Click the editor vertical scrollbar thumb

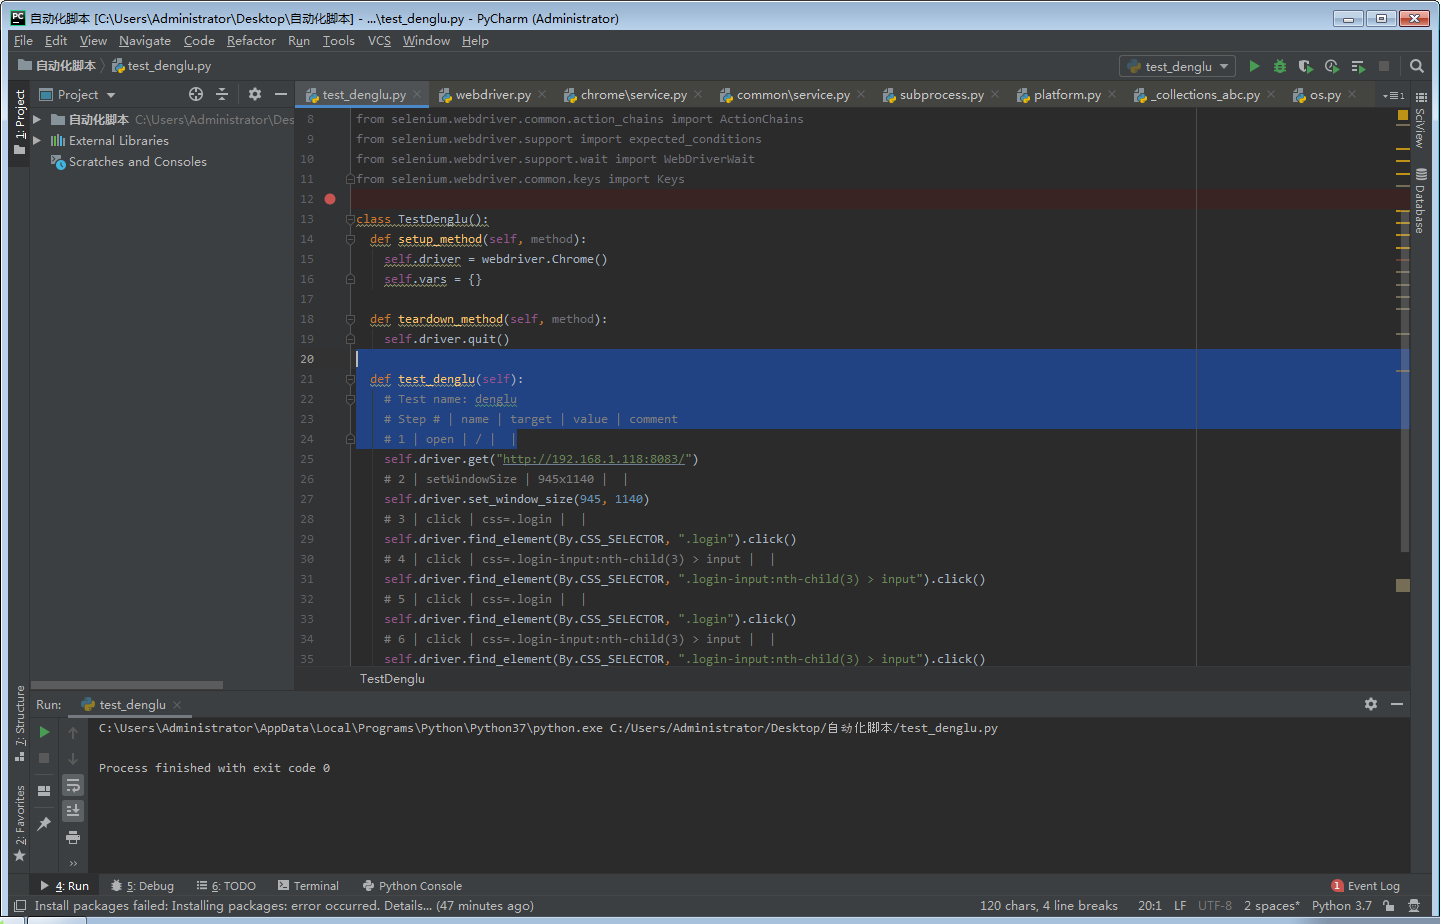point(1405,380)
